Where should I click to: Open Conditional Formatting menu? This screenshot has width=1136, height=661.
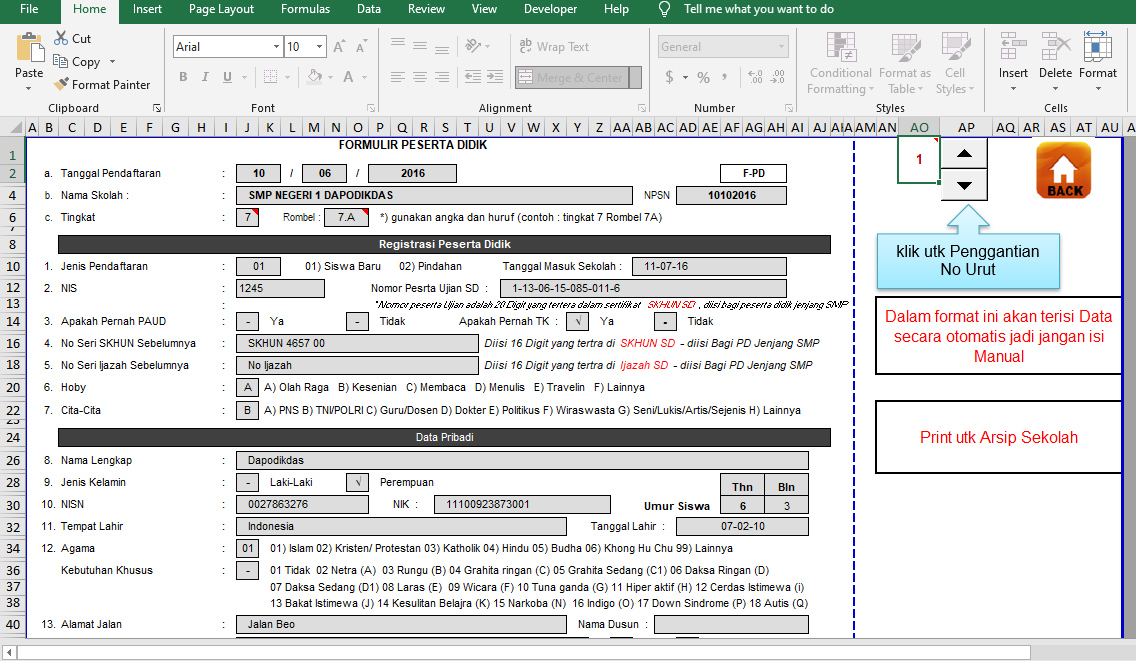coord(841,64)
